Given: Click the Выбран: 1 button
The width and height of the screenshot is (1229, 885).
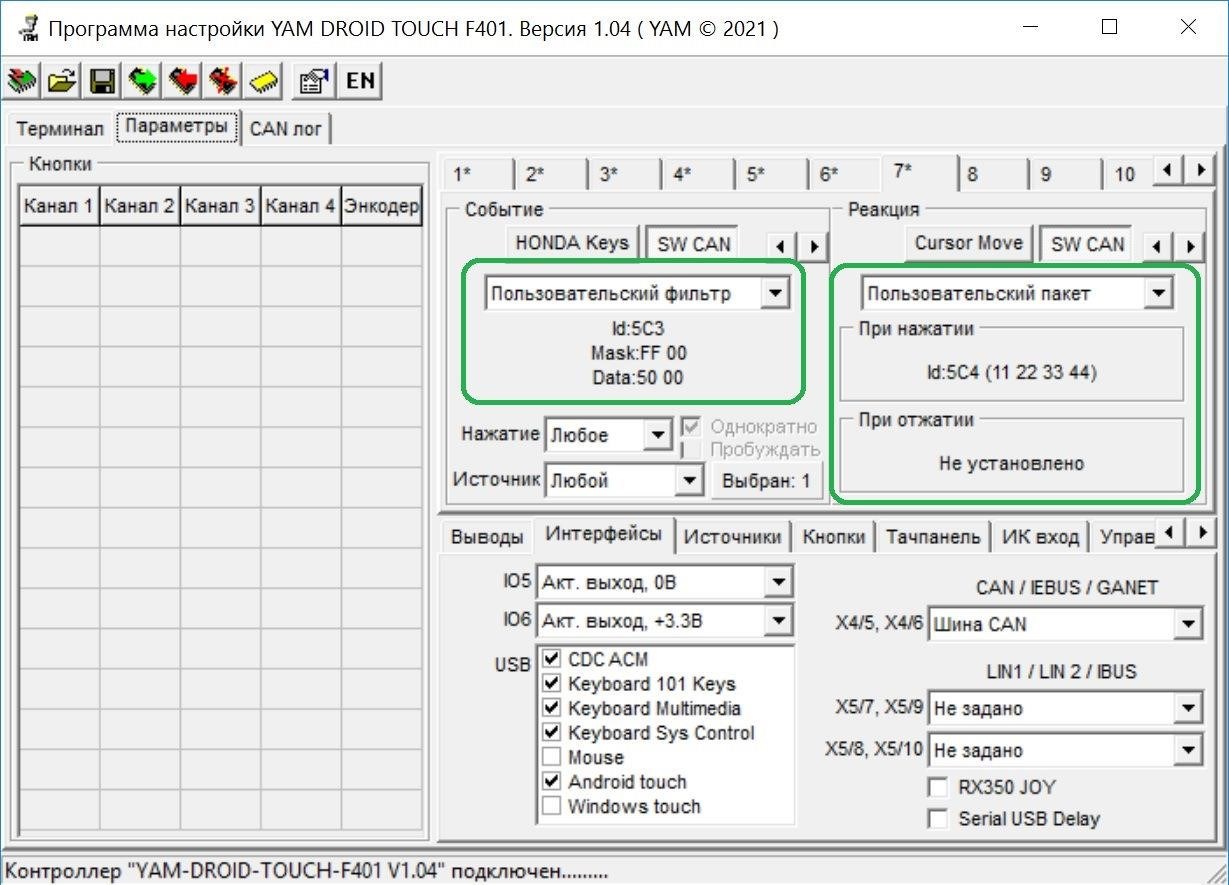Looking at the screenshot, I should (767, 481).
